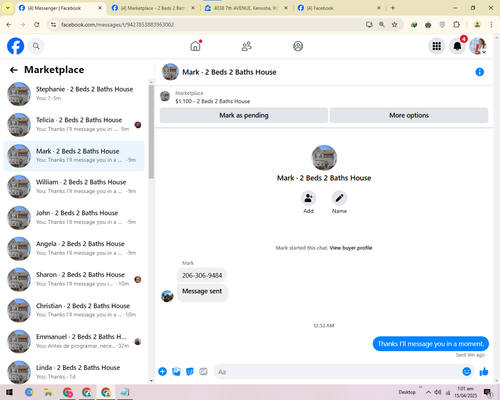The height and width of the screenshot is (400, 500).
Task: Open Emmanuel - 2 Beds 2 Baths chat
Action: click(x=74, y=341)
